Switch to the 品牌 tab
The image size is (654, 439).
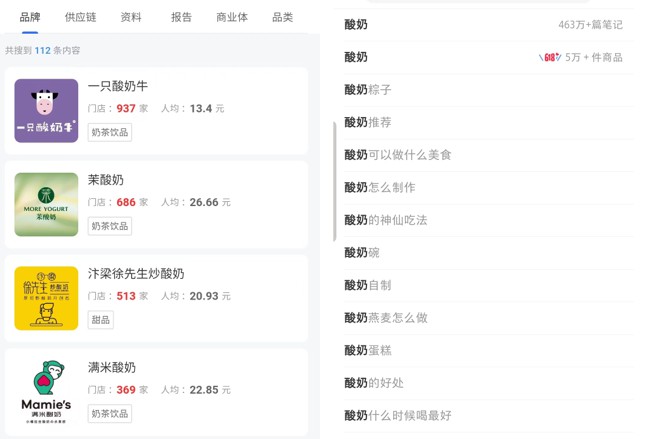coord(30,17)
